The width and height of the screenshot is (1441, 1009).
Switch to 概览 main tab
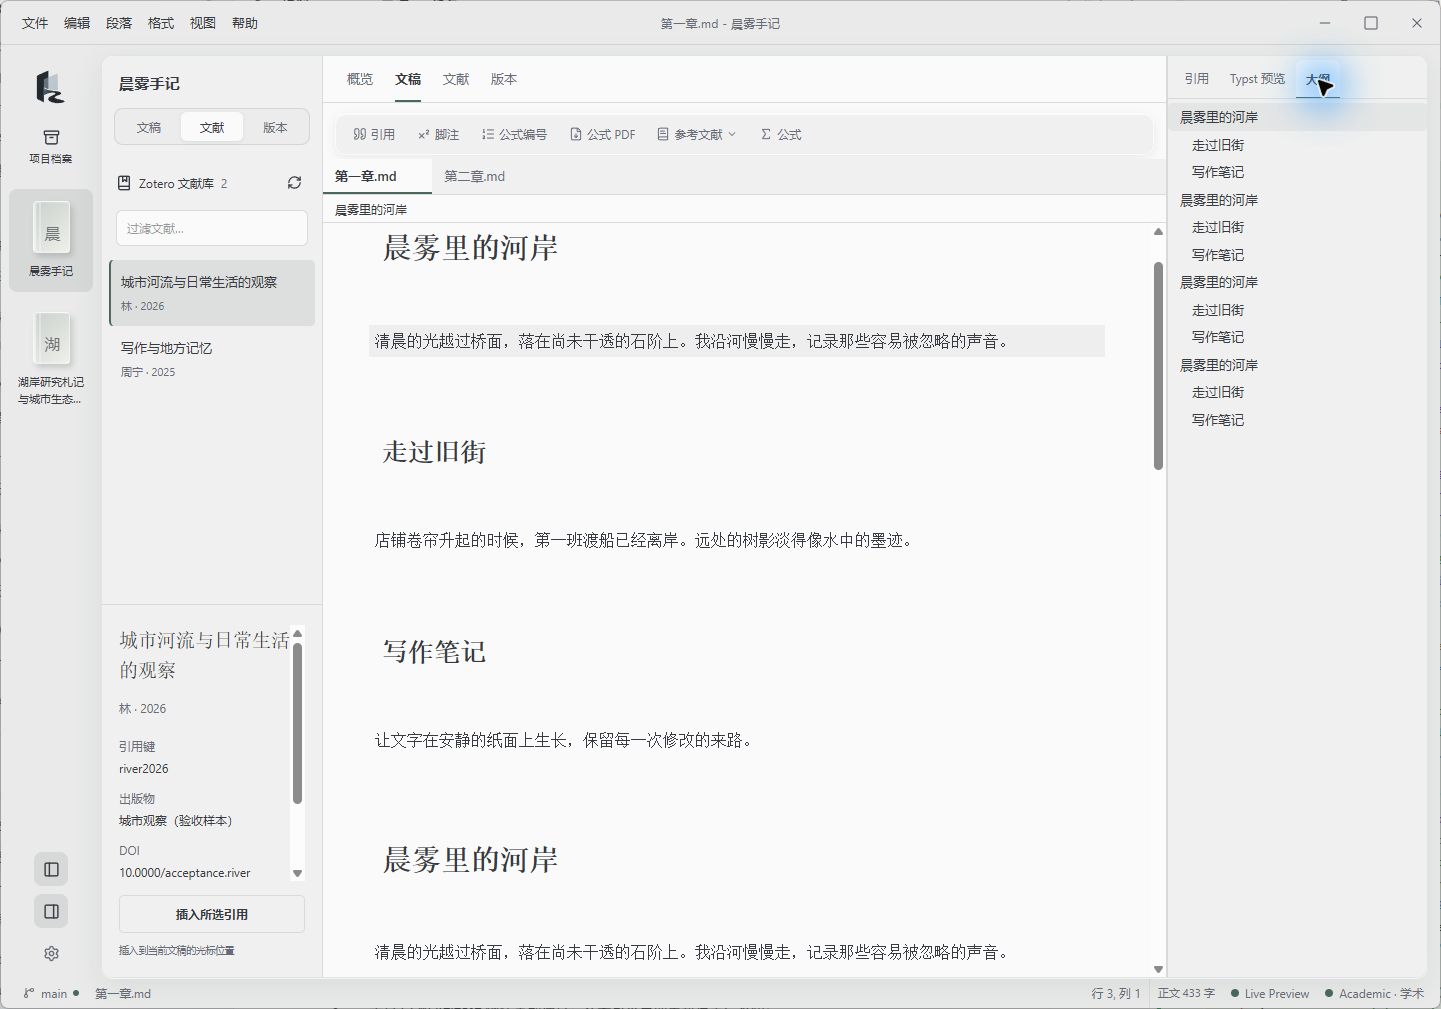click(x=360, y=79)
